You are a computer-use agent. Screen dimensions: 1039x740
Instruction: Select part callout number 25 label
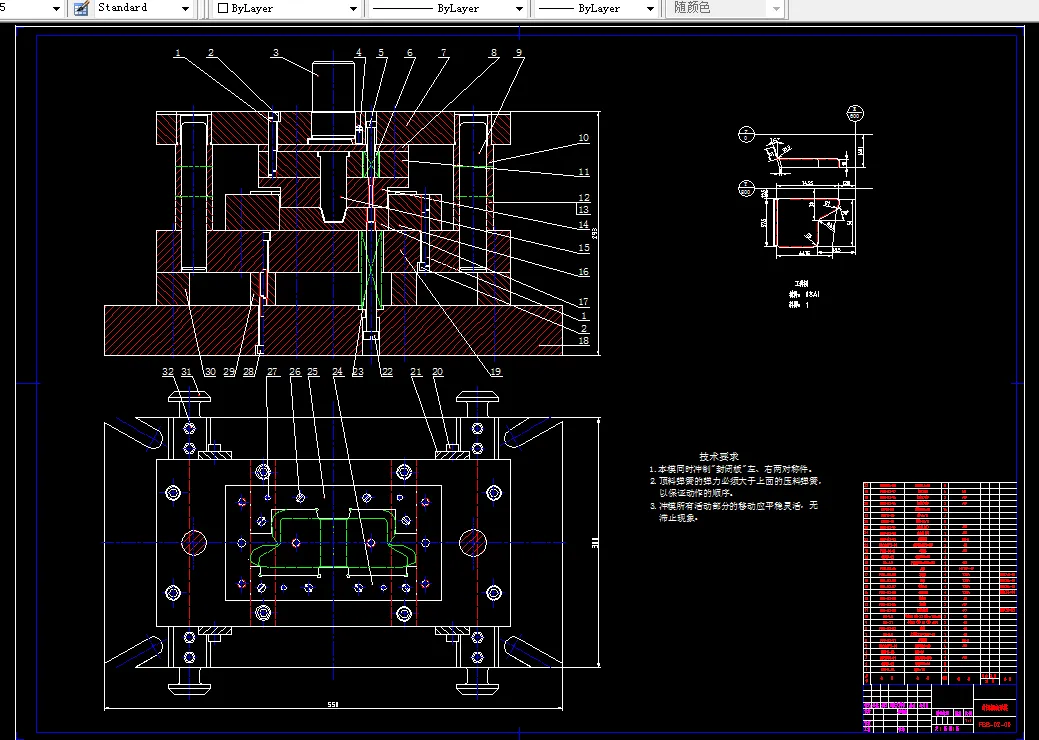click(x=312, y=372)
